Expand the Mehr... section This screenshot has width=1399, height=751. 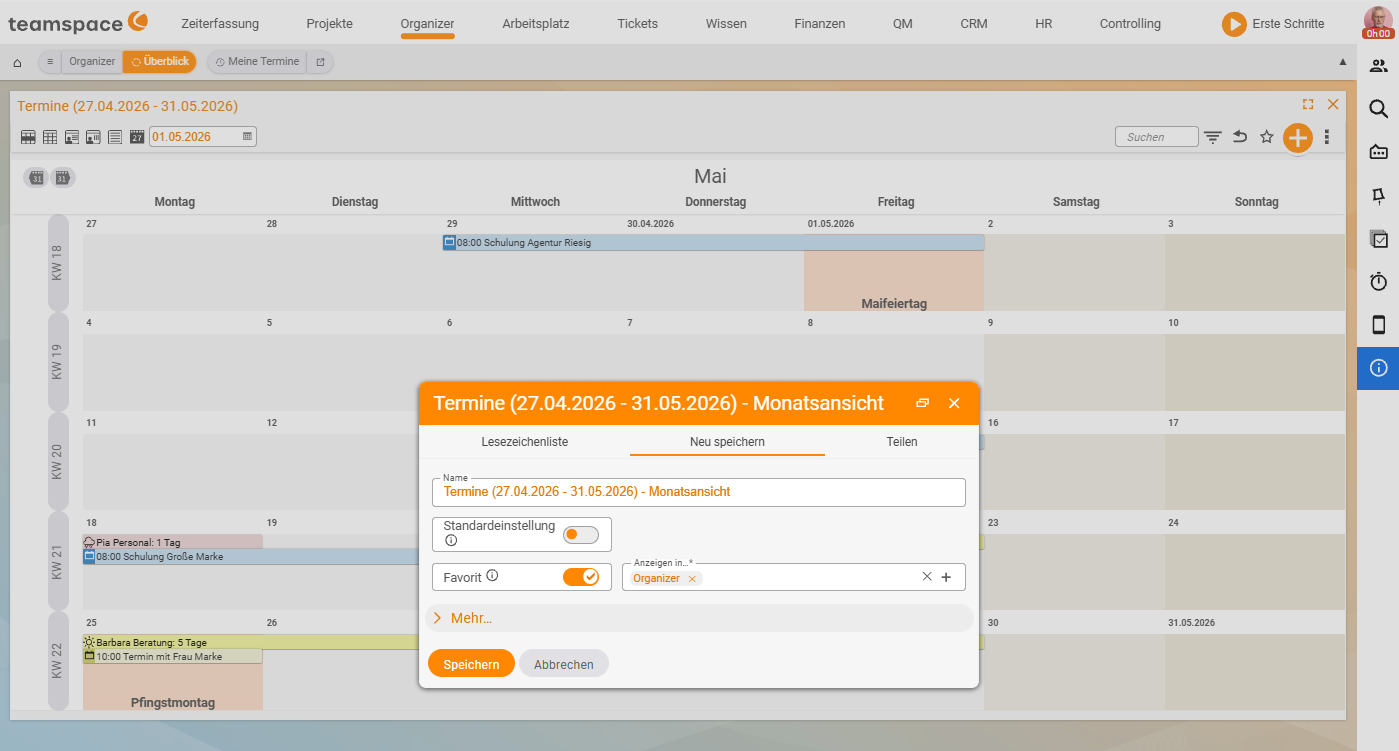[x=699, y=618]
